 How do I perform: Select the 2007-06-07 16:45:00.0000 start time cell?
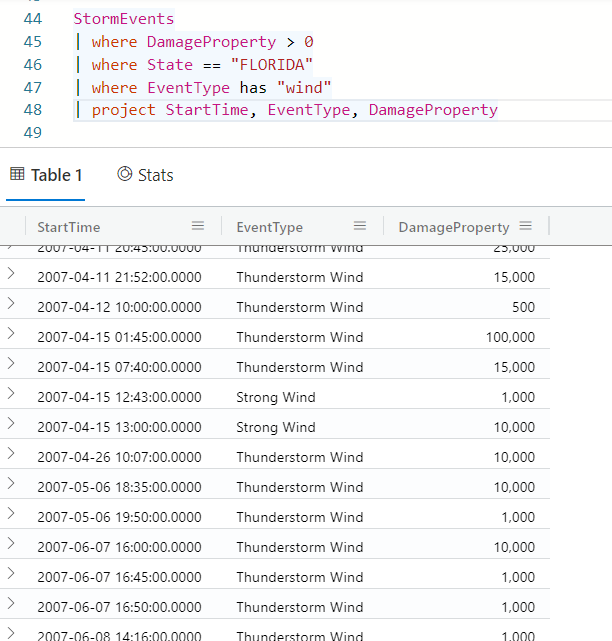(x=119, y=577)
